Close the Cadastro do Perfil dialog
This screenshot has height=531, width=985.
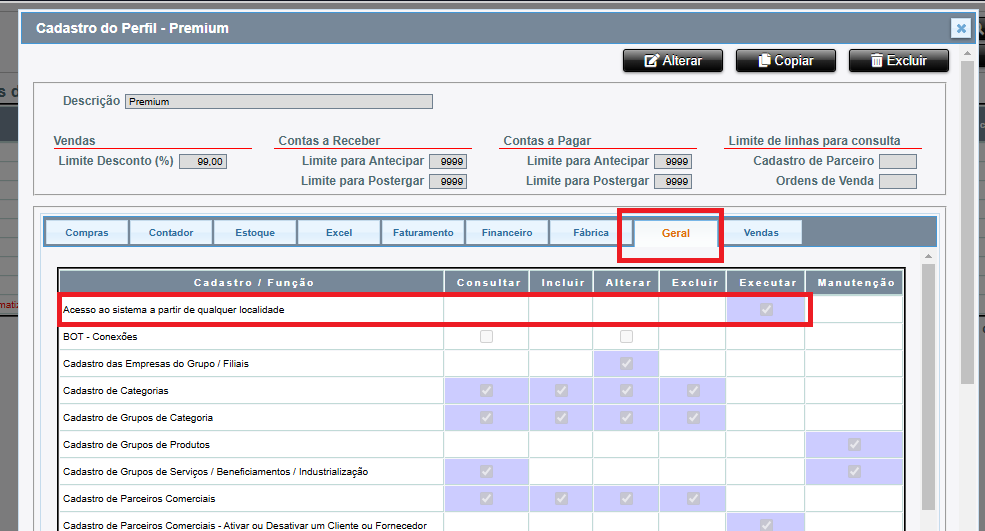[960, 29]
